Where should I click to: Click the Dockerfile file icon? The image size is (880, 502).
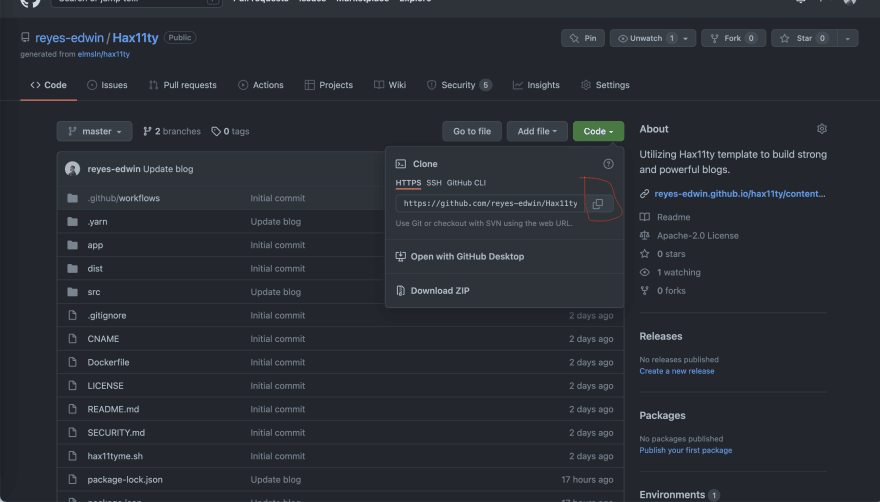coord(72,362)
